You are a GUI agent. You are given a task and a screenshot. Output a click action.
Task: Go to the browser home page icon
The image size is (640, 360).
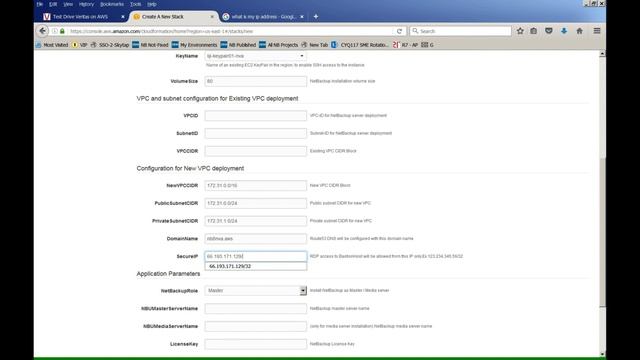579,31
